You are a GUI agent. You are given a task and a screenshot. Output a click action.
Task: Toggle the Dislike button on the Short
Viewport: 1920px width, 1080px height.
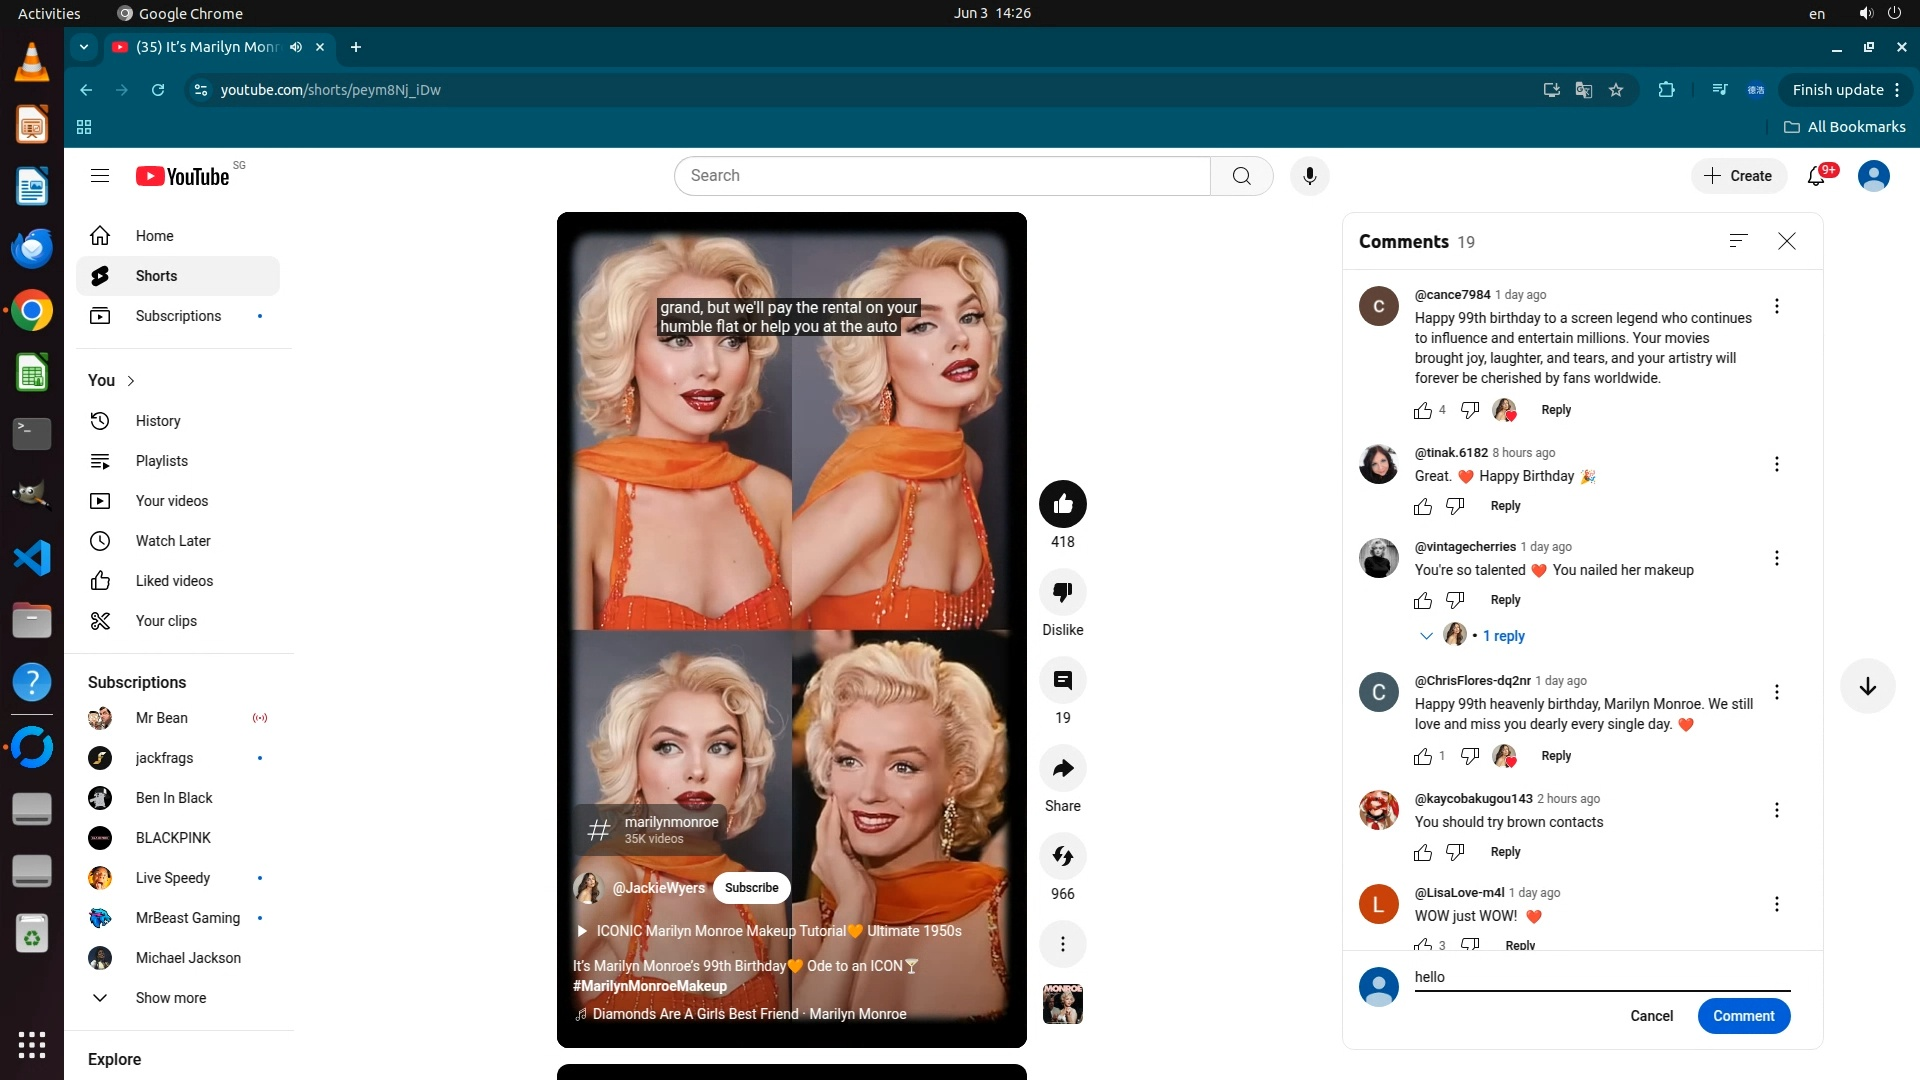[1062, 592]
